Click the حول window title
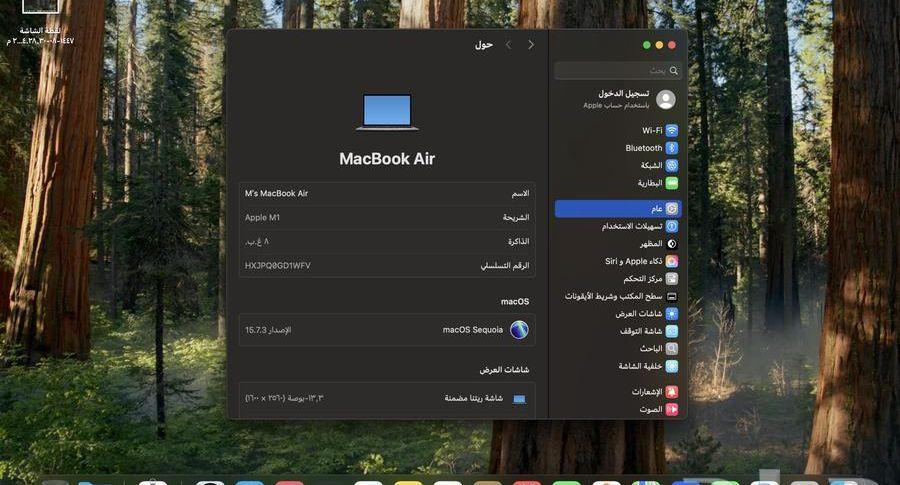The width and height of the screenshot is (900, 485). coord(484,44)
